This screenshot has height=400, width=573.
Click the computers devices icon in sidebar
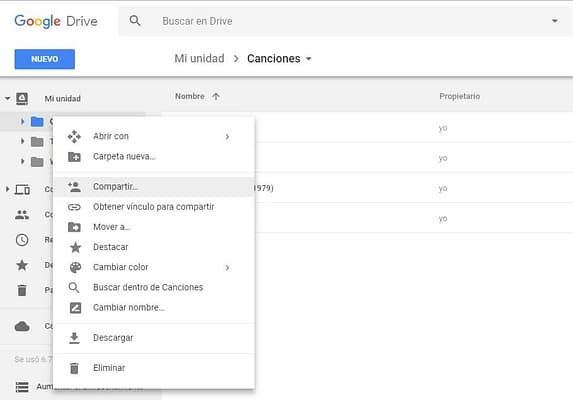(x=22, y=190)
